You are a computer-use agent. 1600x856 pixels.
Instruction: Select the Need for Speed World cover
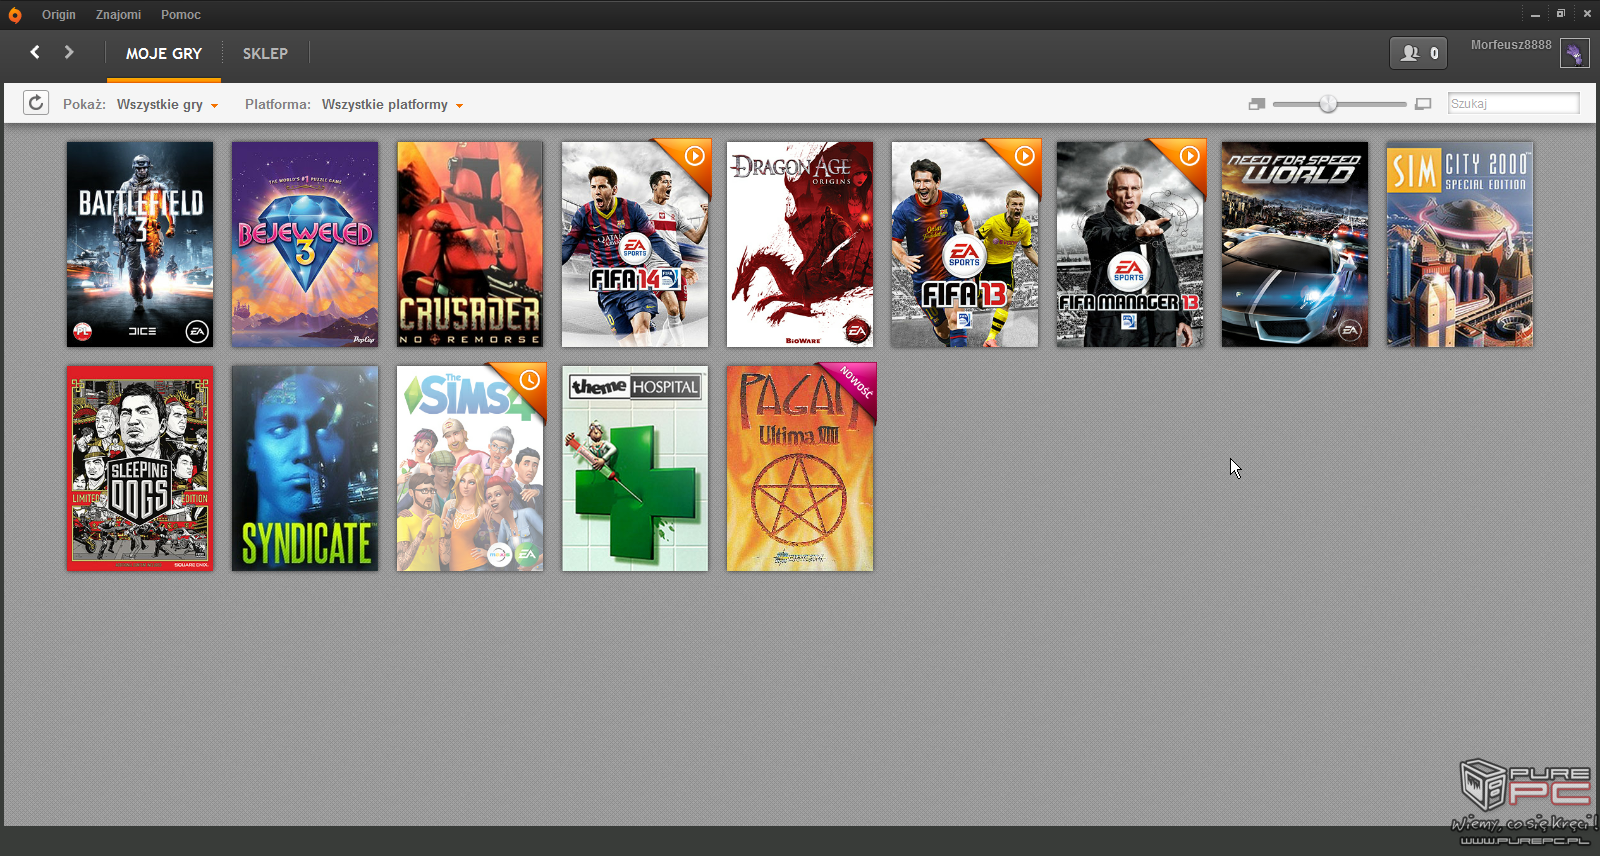(x=1295, y=244)
